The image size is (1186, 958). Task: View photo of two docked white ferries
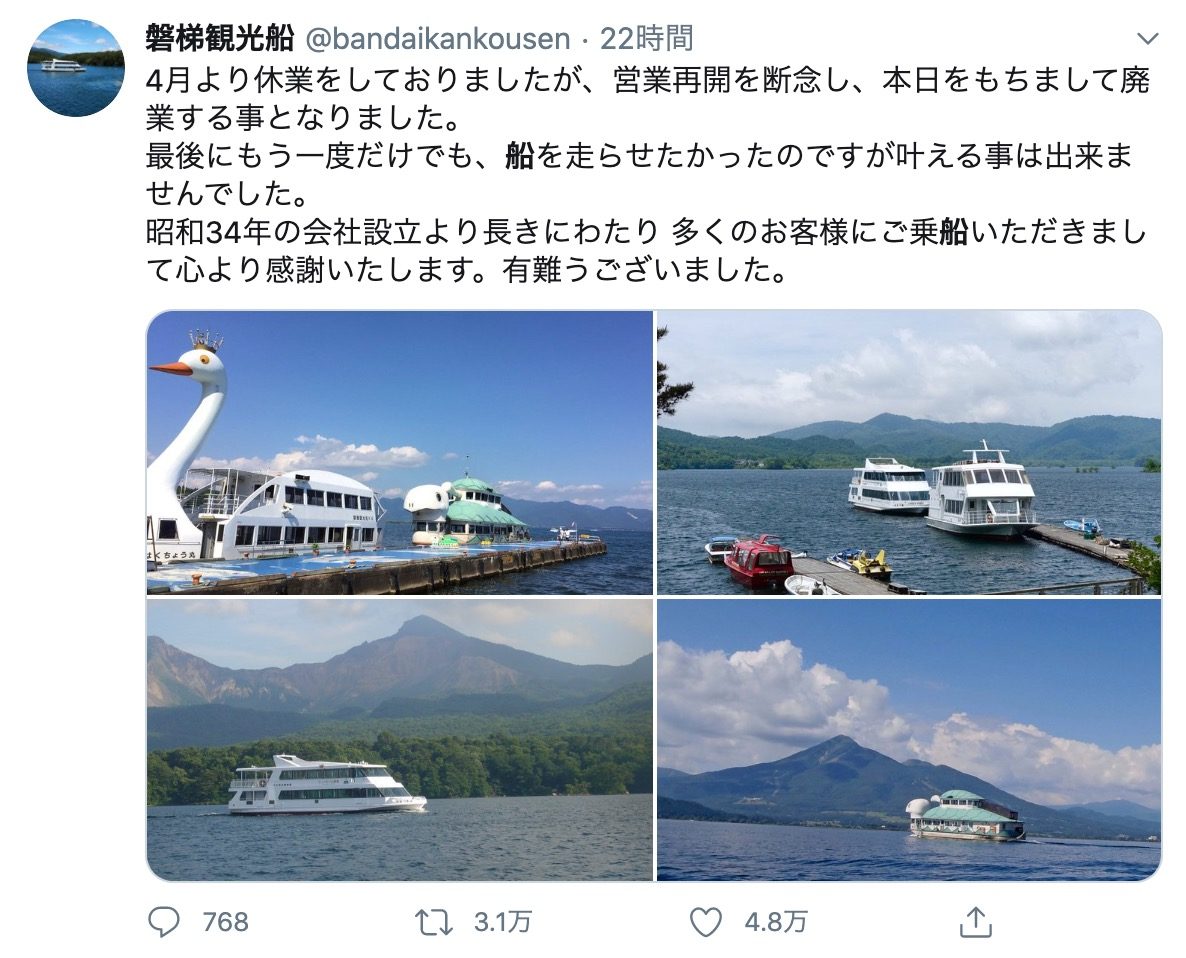(908, 452)
